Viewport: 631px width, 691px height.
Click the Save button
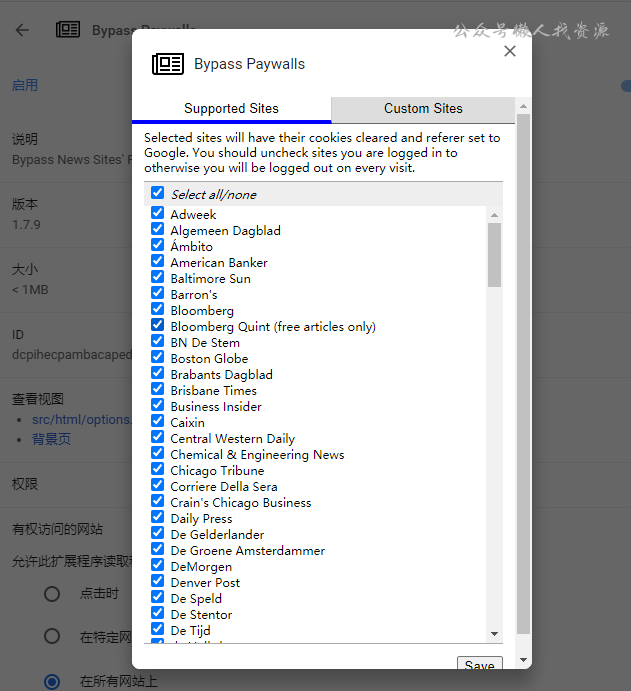(480, 663)
